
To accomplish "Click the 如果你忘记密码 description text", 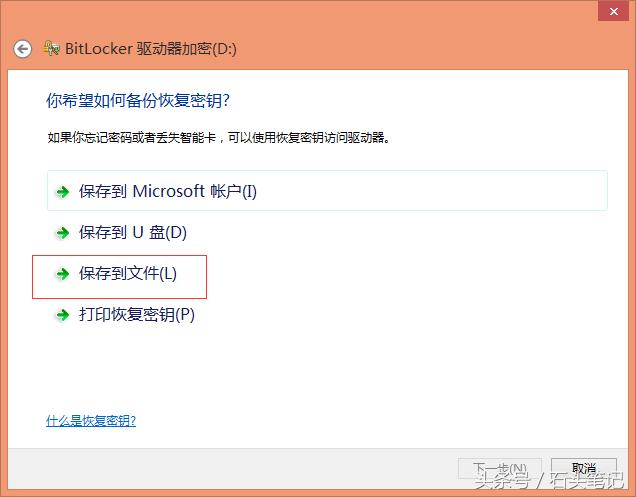I will [x=219, y=138].
